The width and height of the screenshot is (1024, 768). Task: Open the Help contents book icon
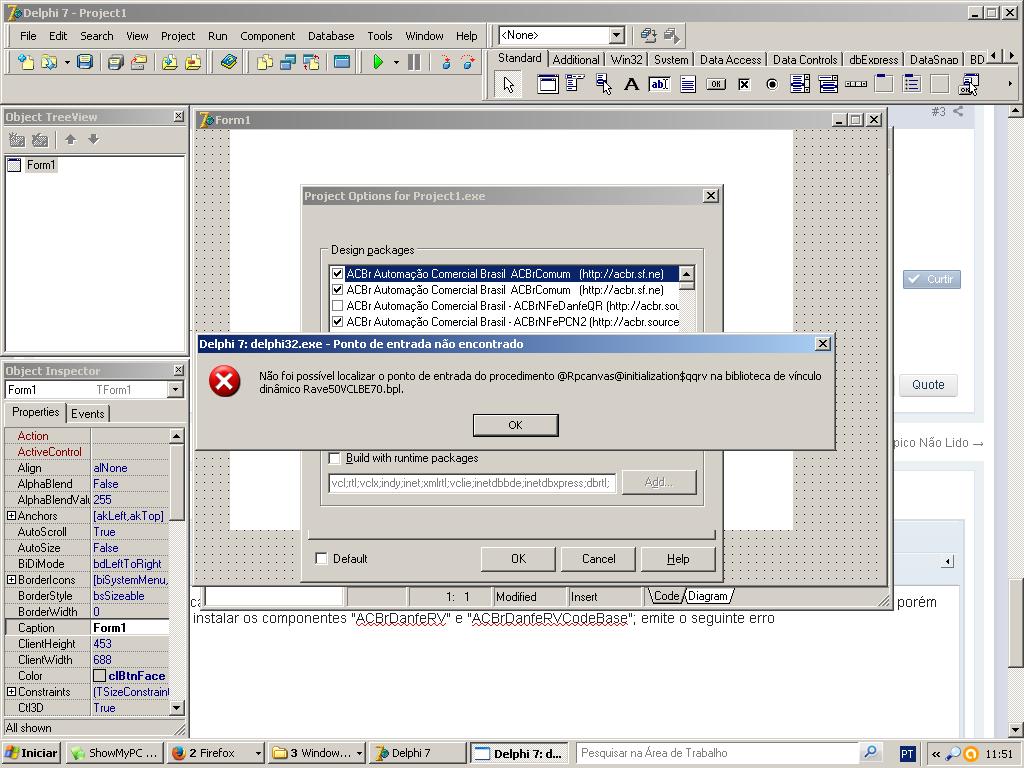point(229,62)
